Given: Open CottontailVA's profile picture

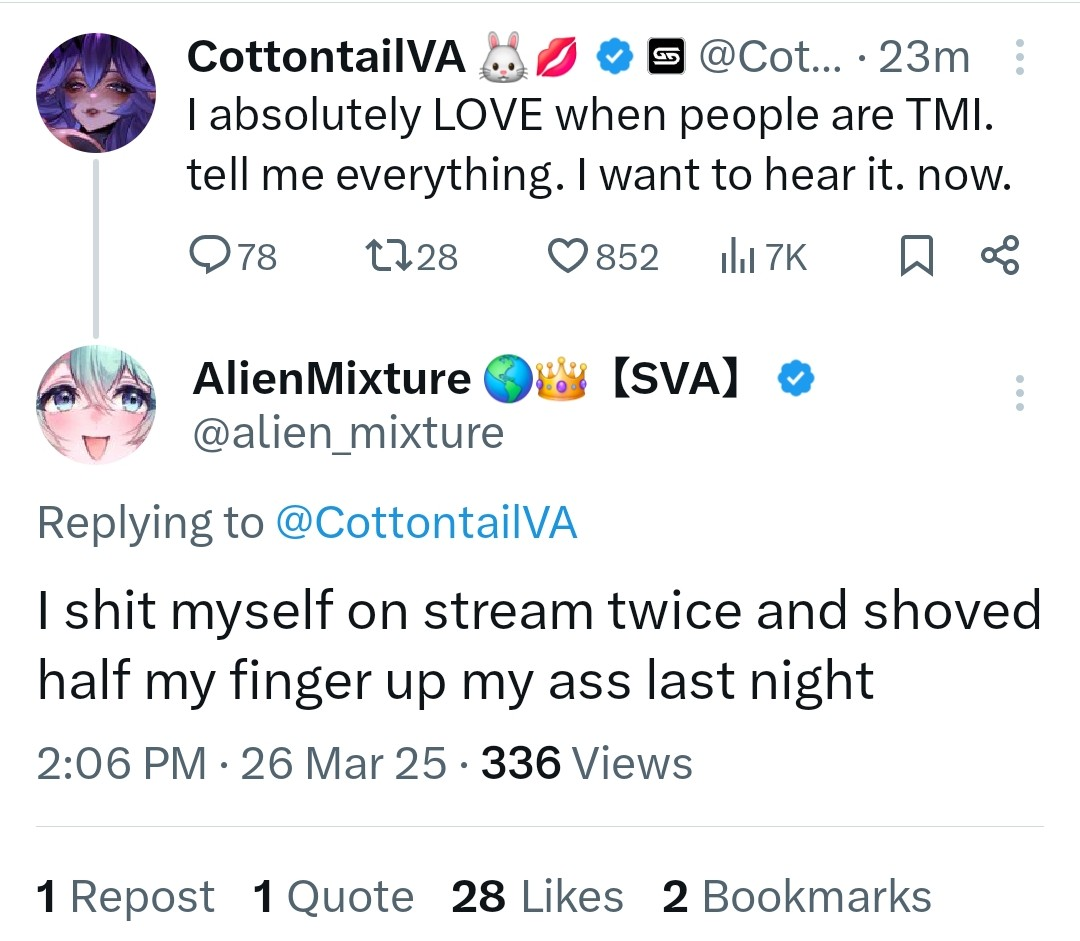Looking at the screenshot, I should pyautogui.click(x=96, y=93).
